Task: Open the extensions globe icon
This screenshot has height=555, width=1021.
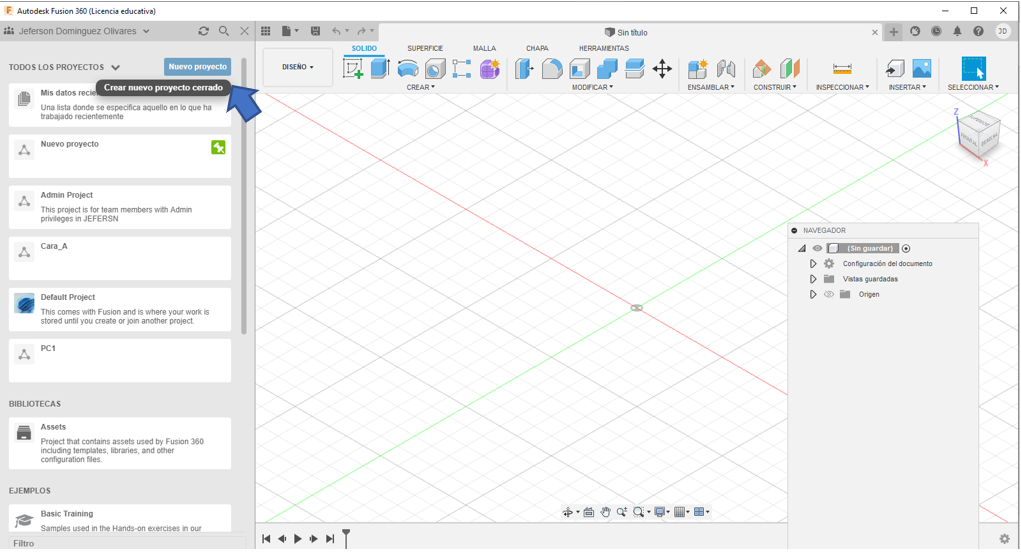Action: [915, 31]
